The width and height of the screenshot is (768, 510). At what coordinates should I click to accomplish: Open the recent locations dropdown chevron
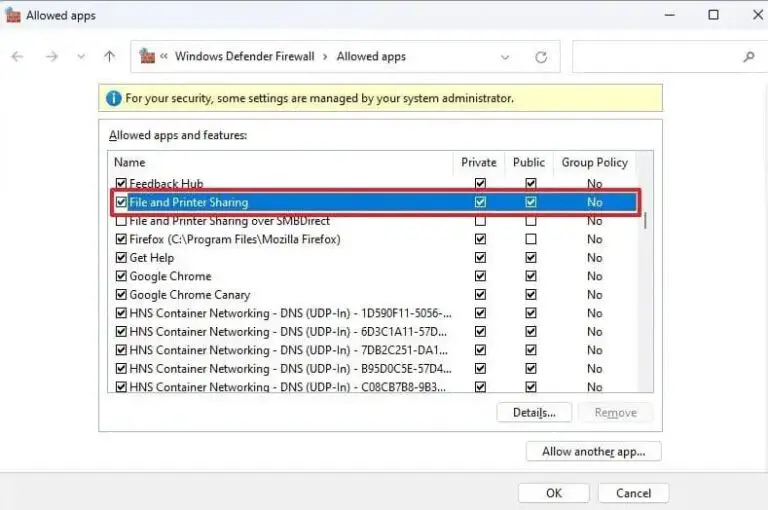click(81, 57)
